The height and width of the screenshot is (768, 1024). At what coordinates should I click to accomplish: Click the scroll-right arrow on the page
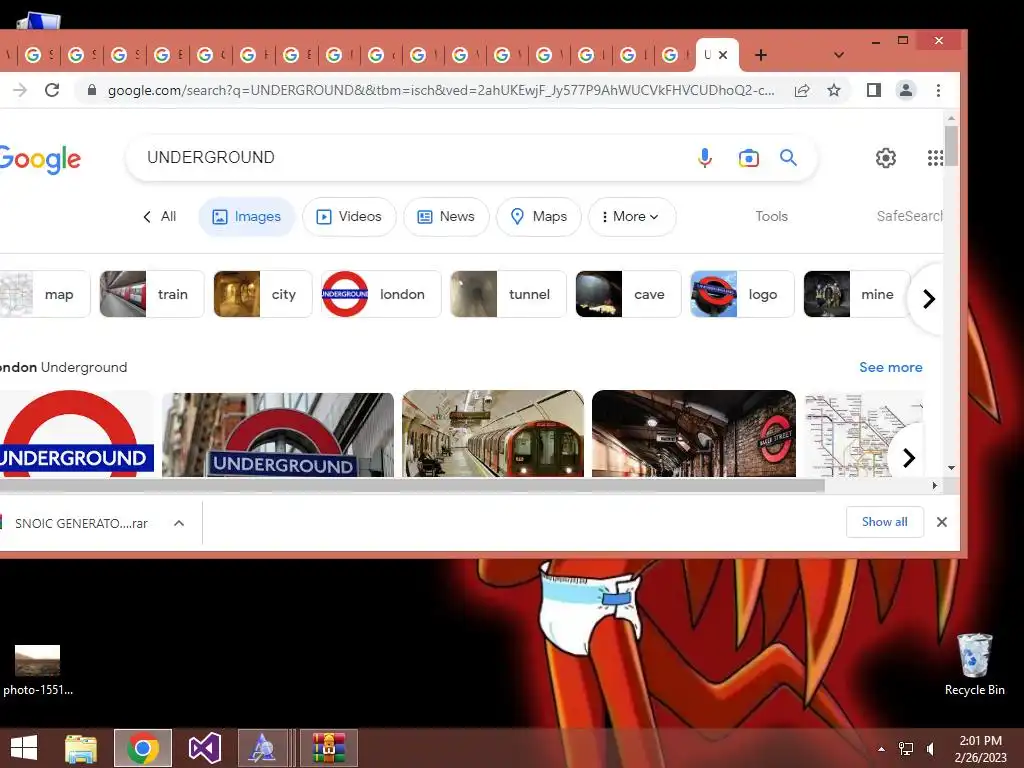pos(935,485)
